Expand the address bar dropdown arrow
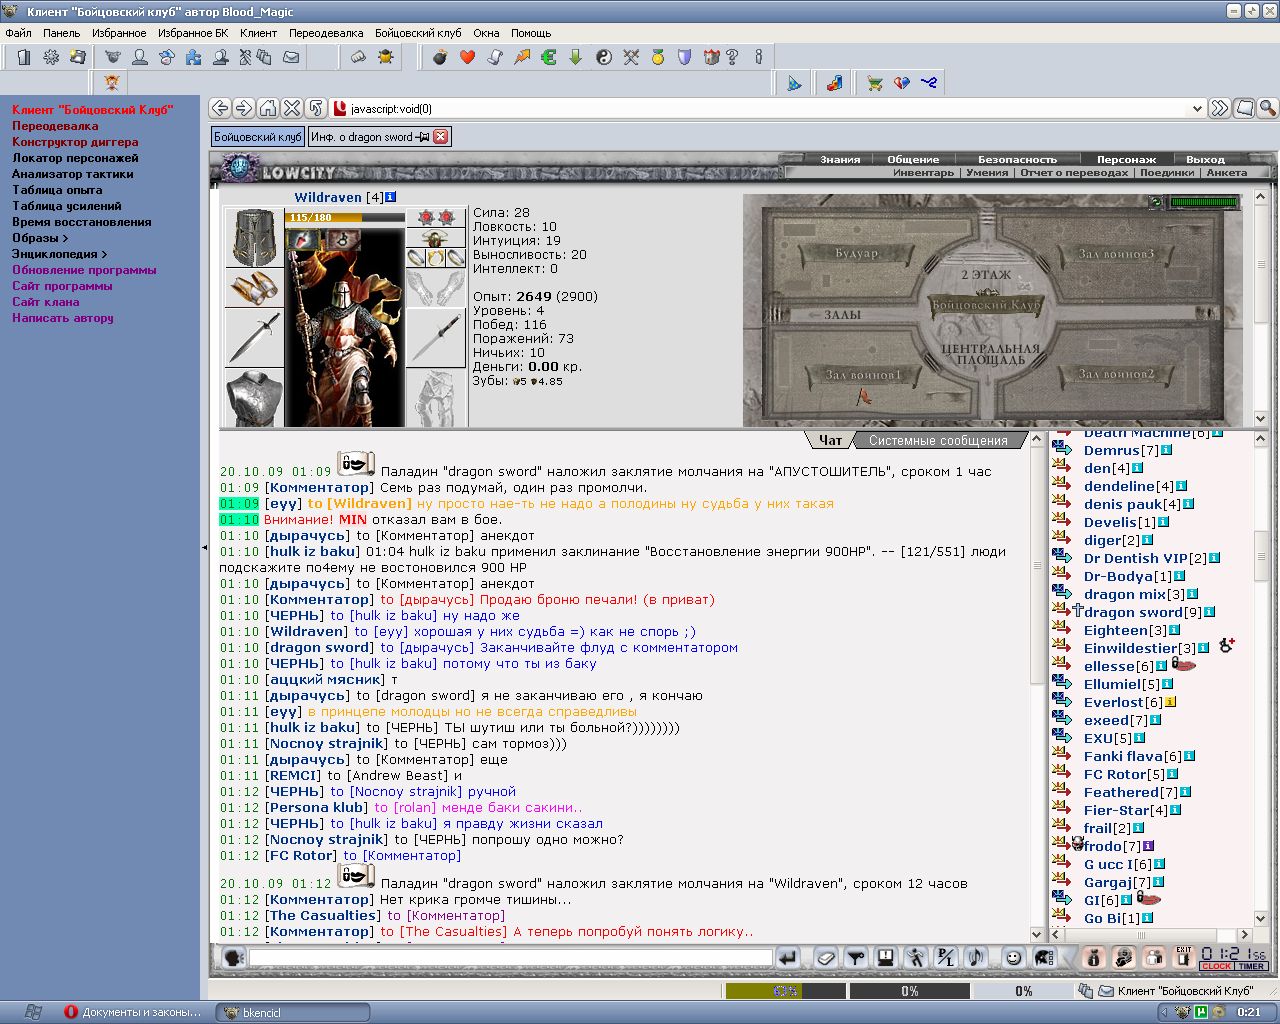The width and height of the screenshot is (1280, 1024). pyautogui.click(x=1197, y=108)
